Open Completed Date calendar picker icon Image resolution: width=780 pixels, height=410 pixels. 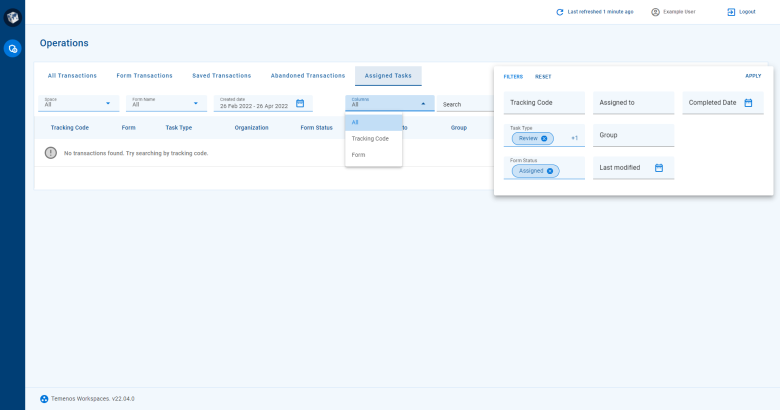click(748, 103)
